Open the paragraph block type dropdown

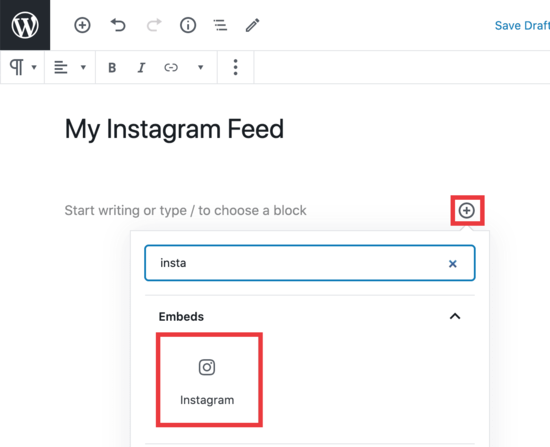pyautogui.click(x=23, y=67)
